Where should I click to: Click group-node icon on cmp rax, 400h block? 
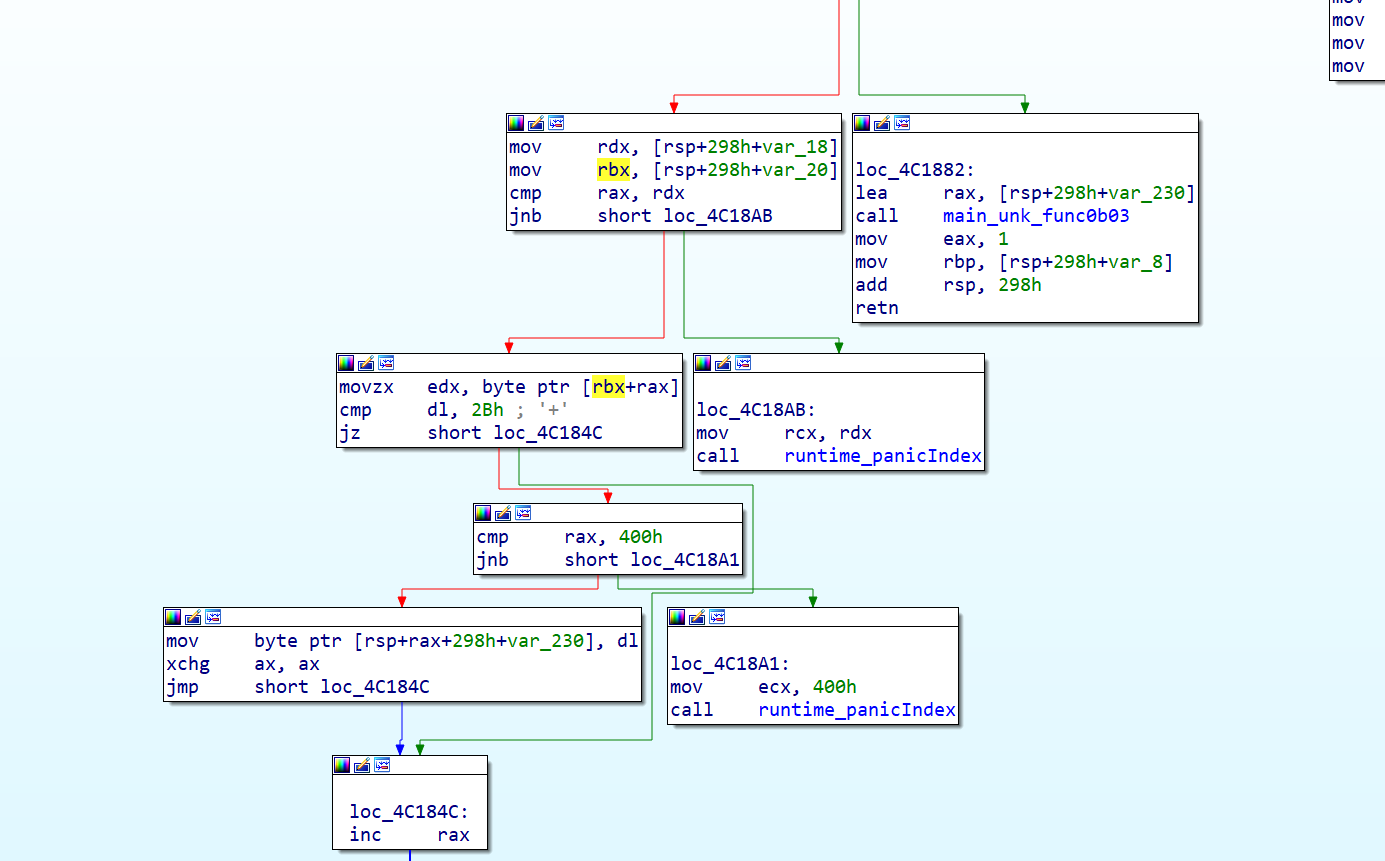(523, 513)
